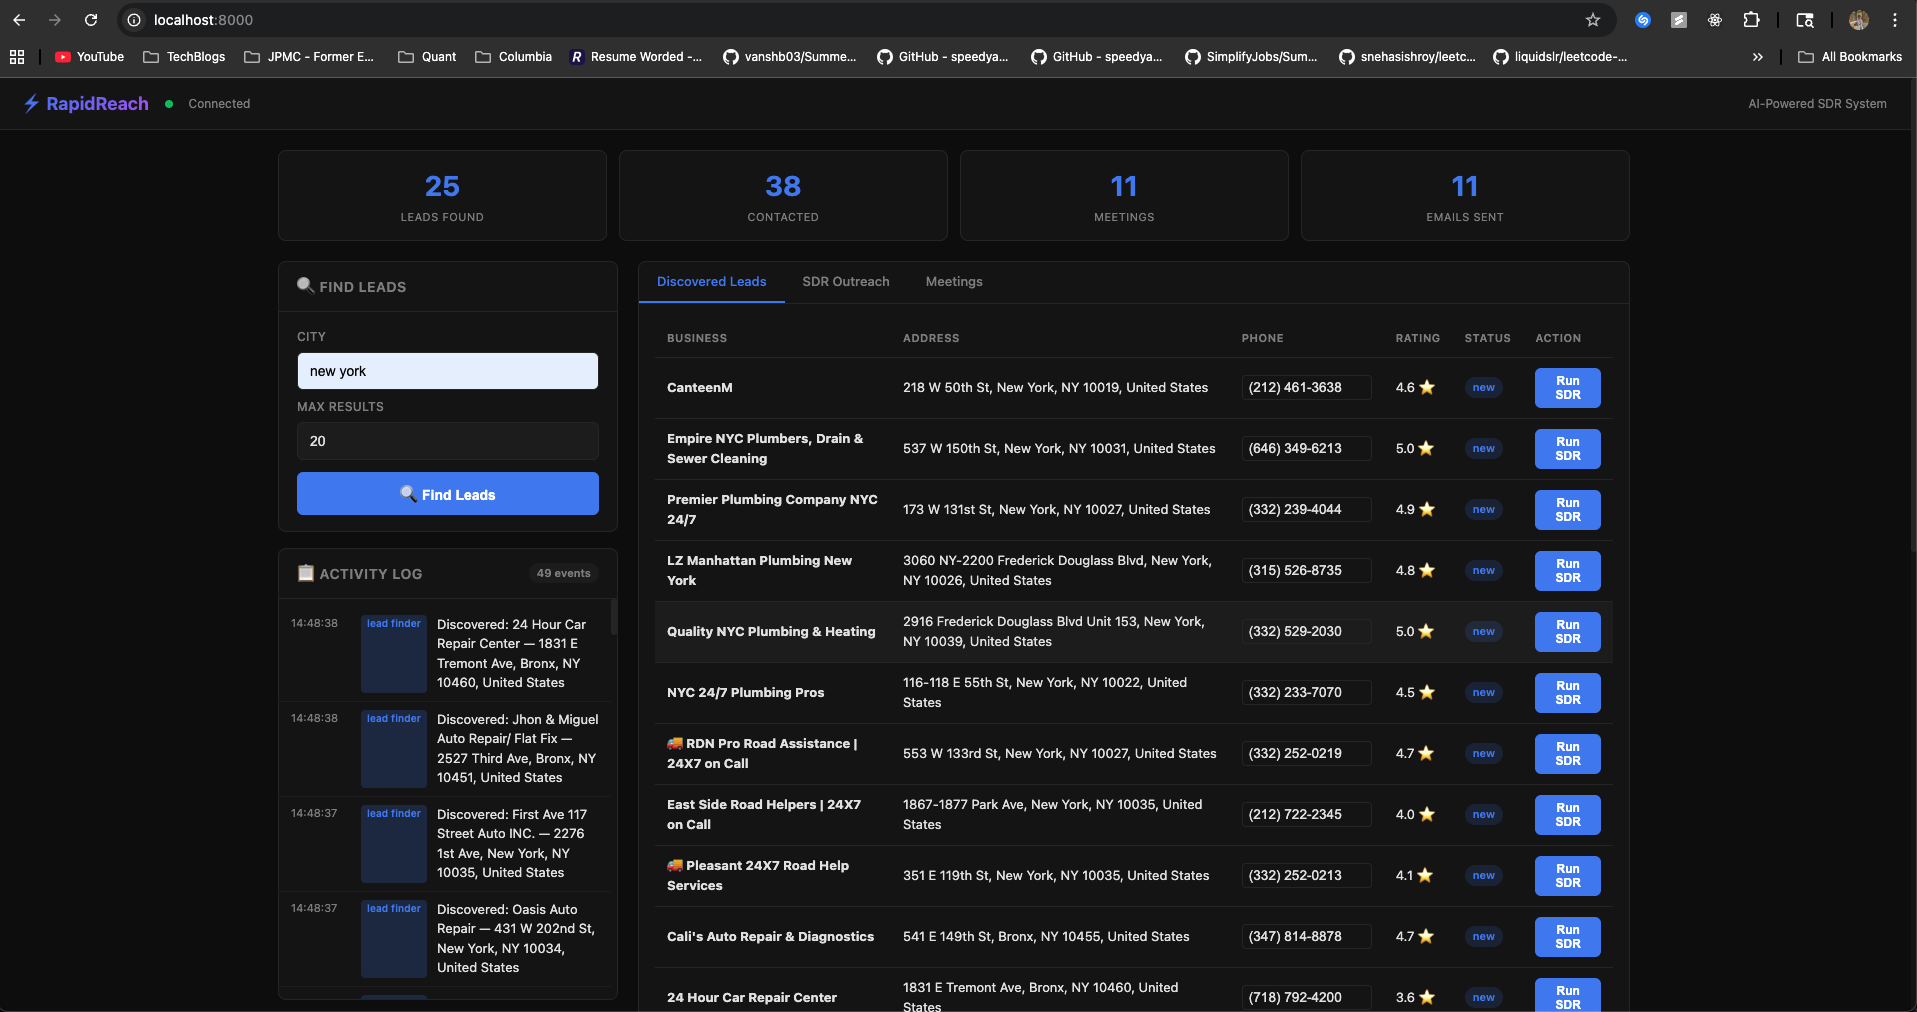The height and width of the screenshot is (1012, 1917).
Task: Open the YouTube bookmark
Action: pyautogui.click(x=90, y=57)
